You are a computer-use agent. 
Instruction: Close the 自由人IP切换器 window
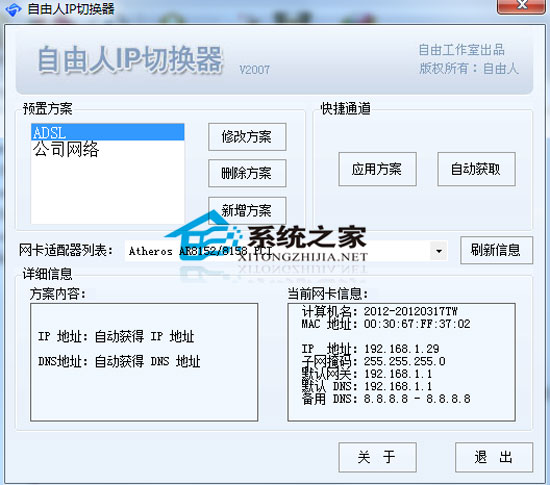coord(521,6)
